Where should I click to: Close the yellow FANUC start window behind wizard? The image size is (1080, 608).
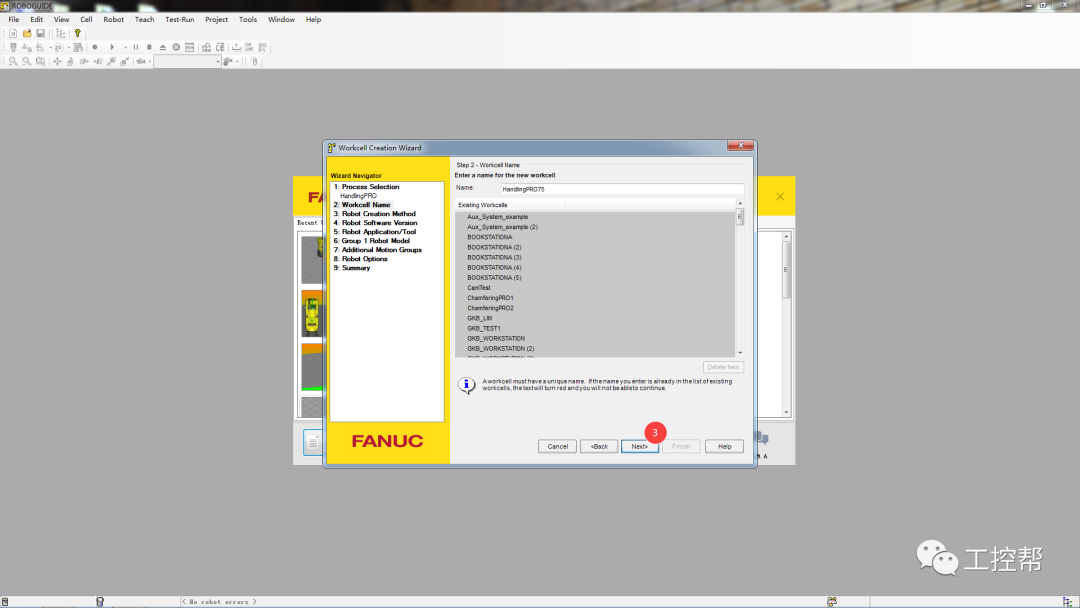tap(780, 196)
